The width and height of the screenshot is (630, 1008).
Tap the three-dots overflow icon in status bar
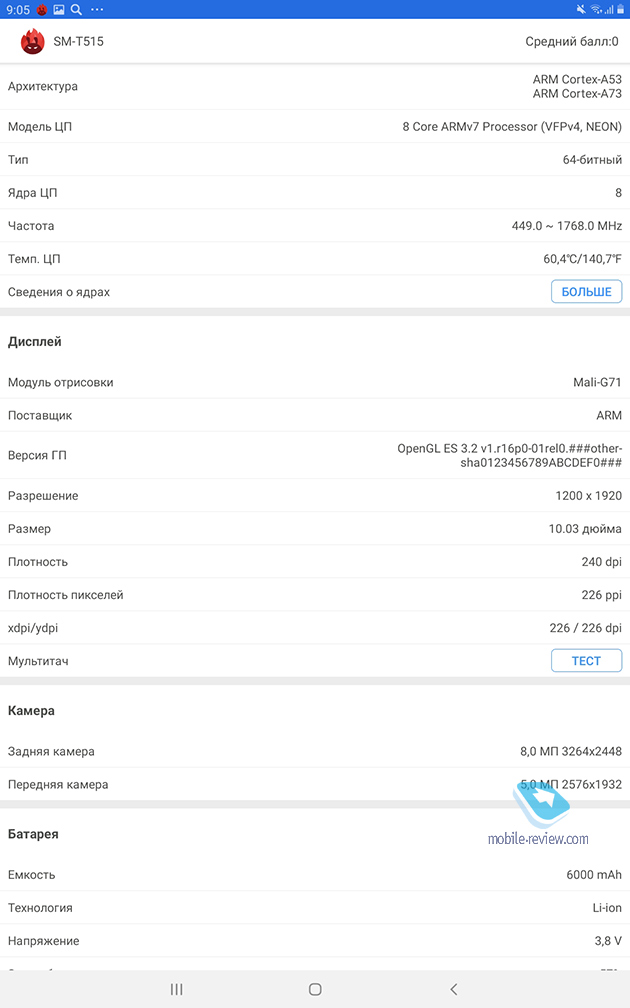pyautogui.click(x=97, y=9)
